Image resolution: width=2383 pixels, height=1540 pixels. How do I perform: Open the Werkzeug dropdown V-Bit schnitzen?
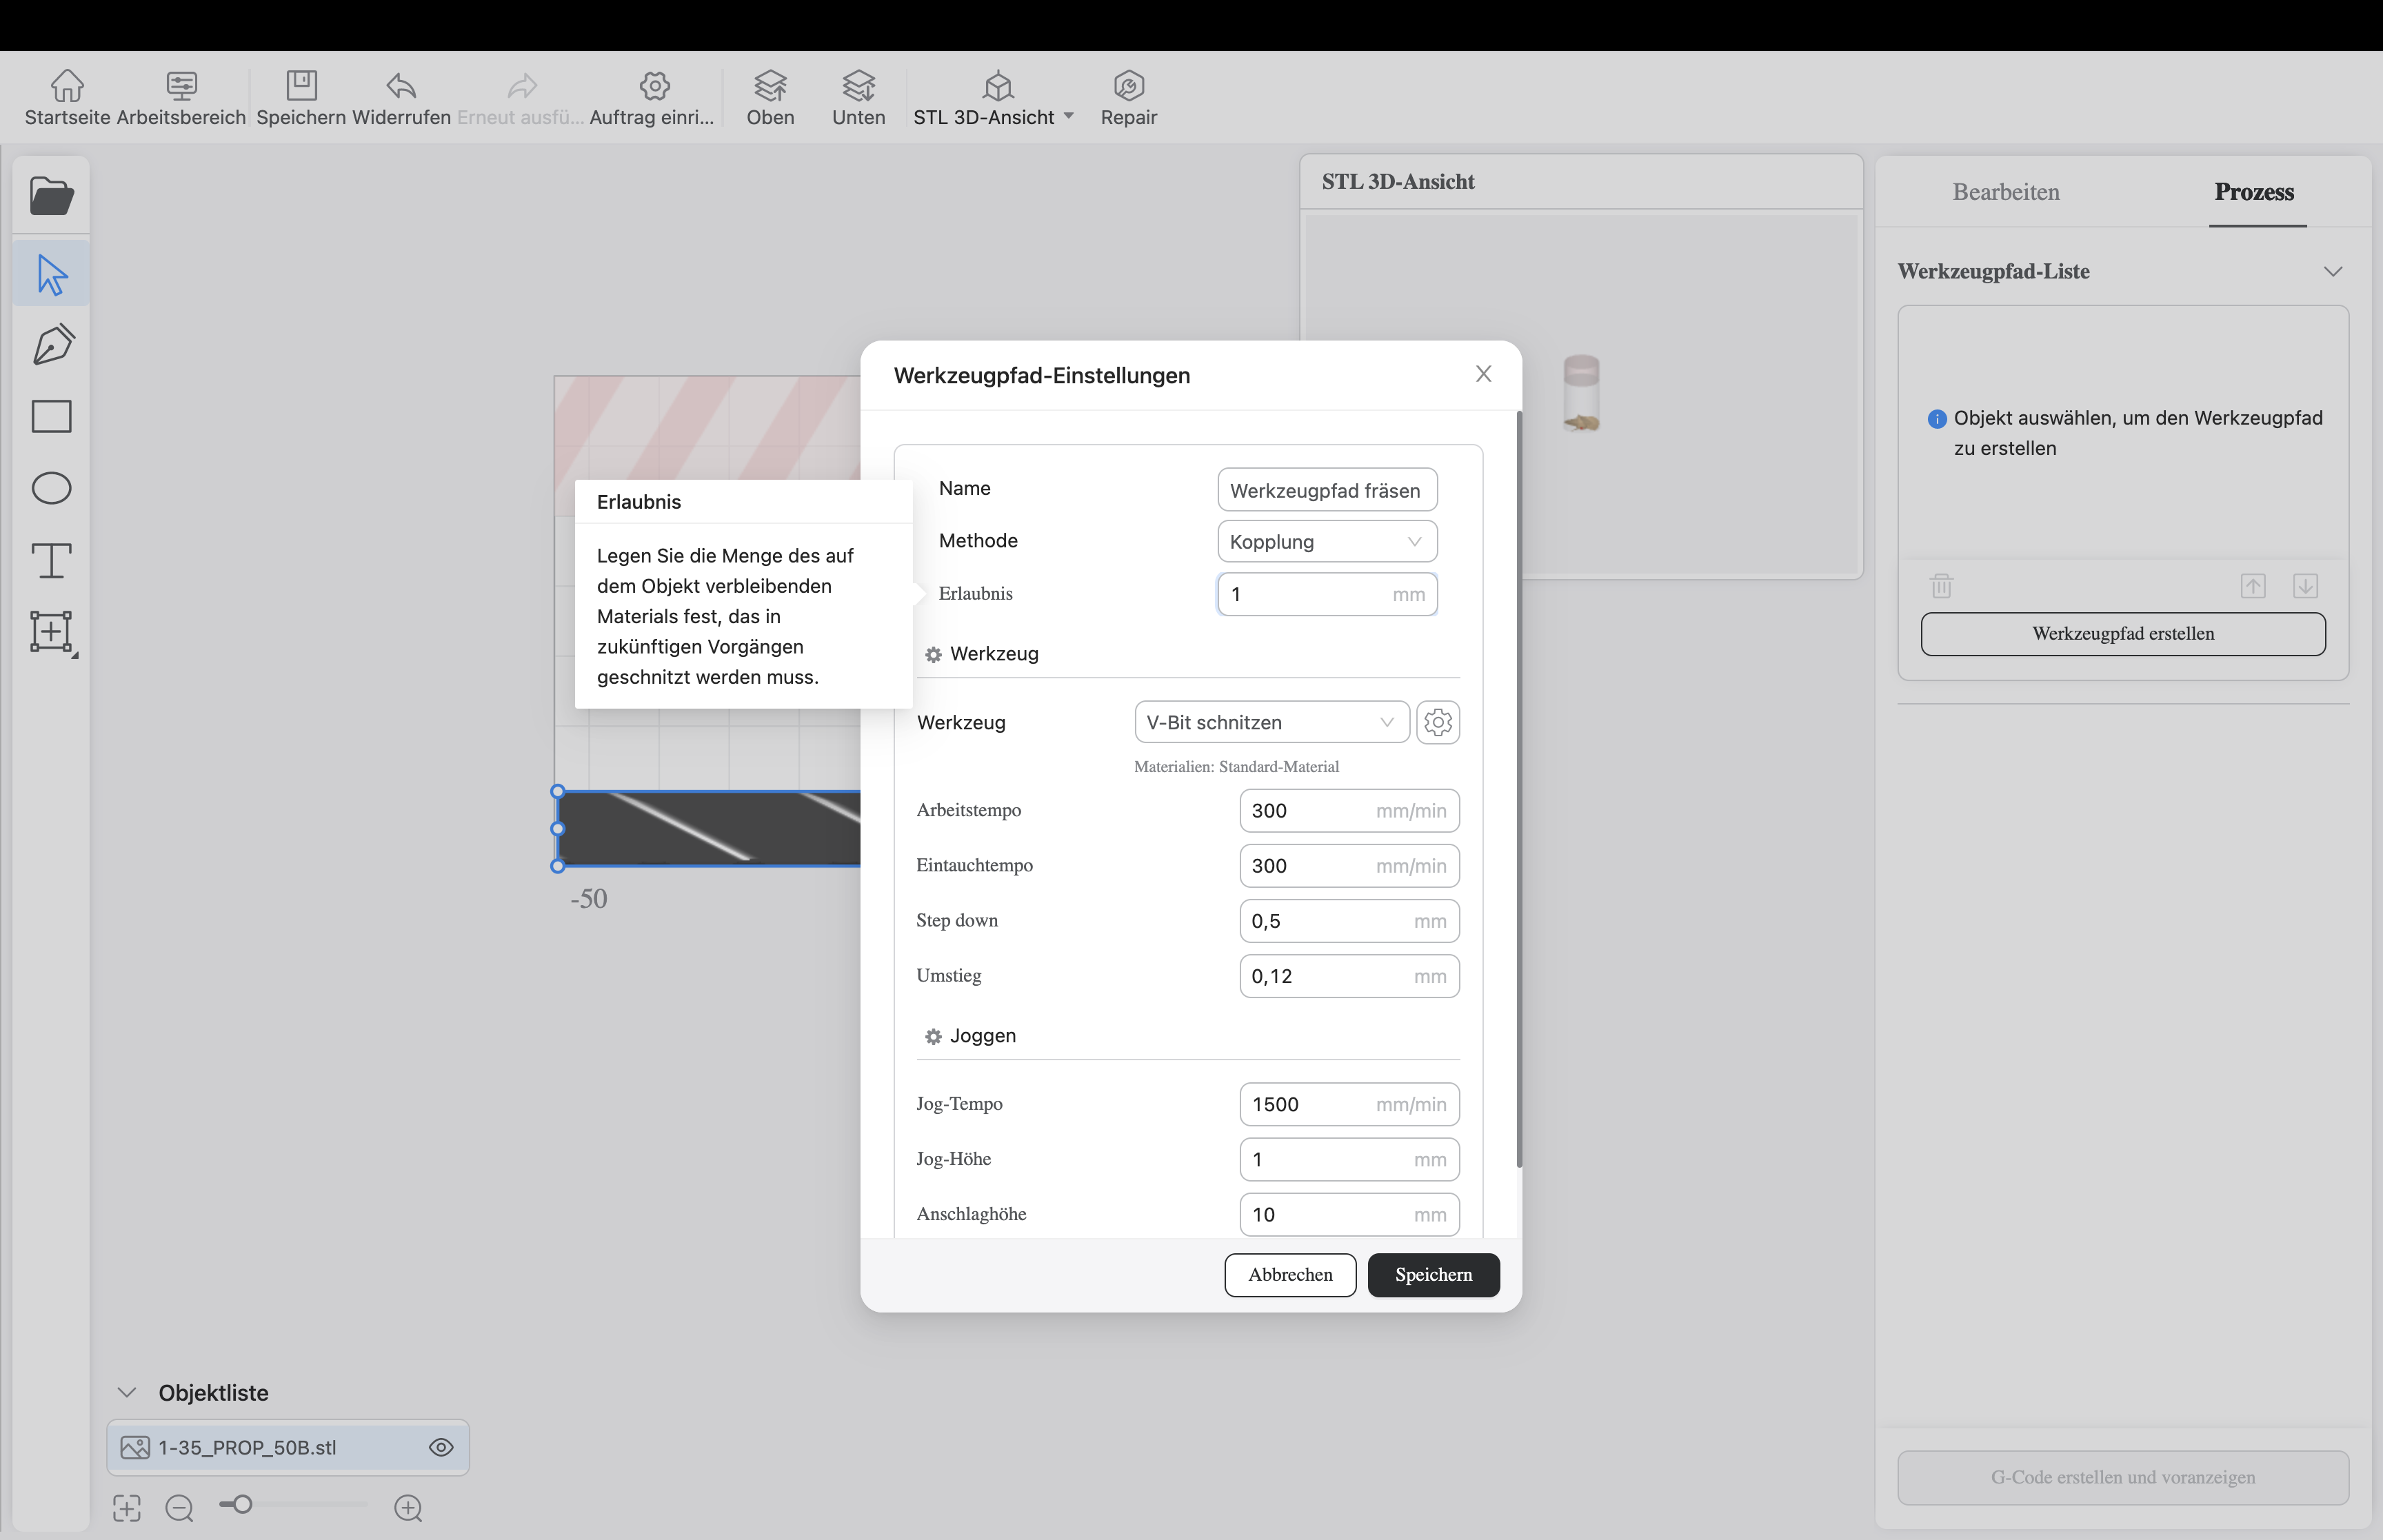(x=1270, y=722)
